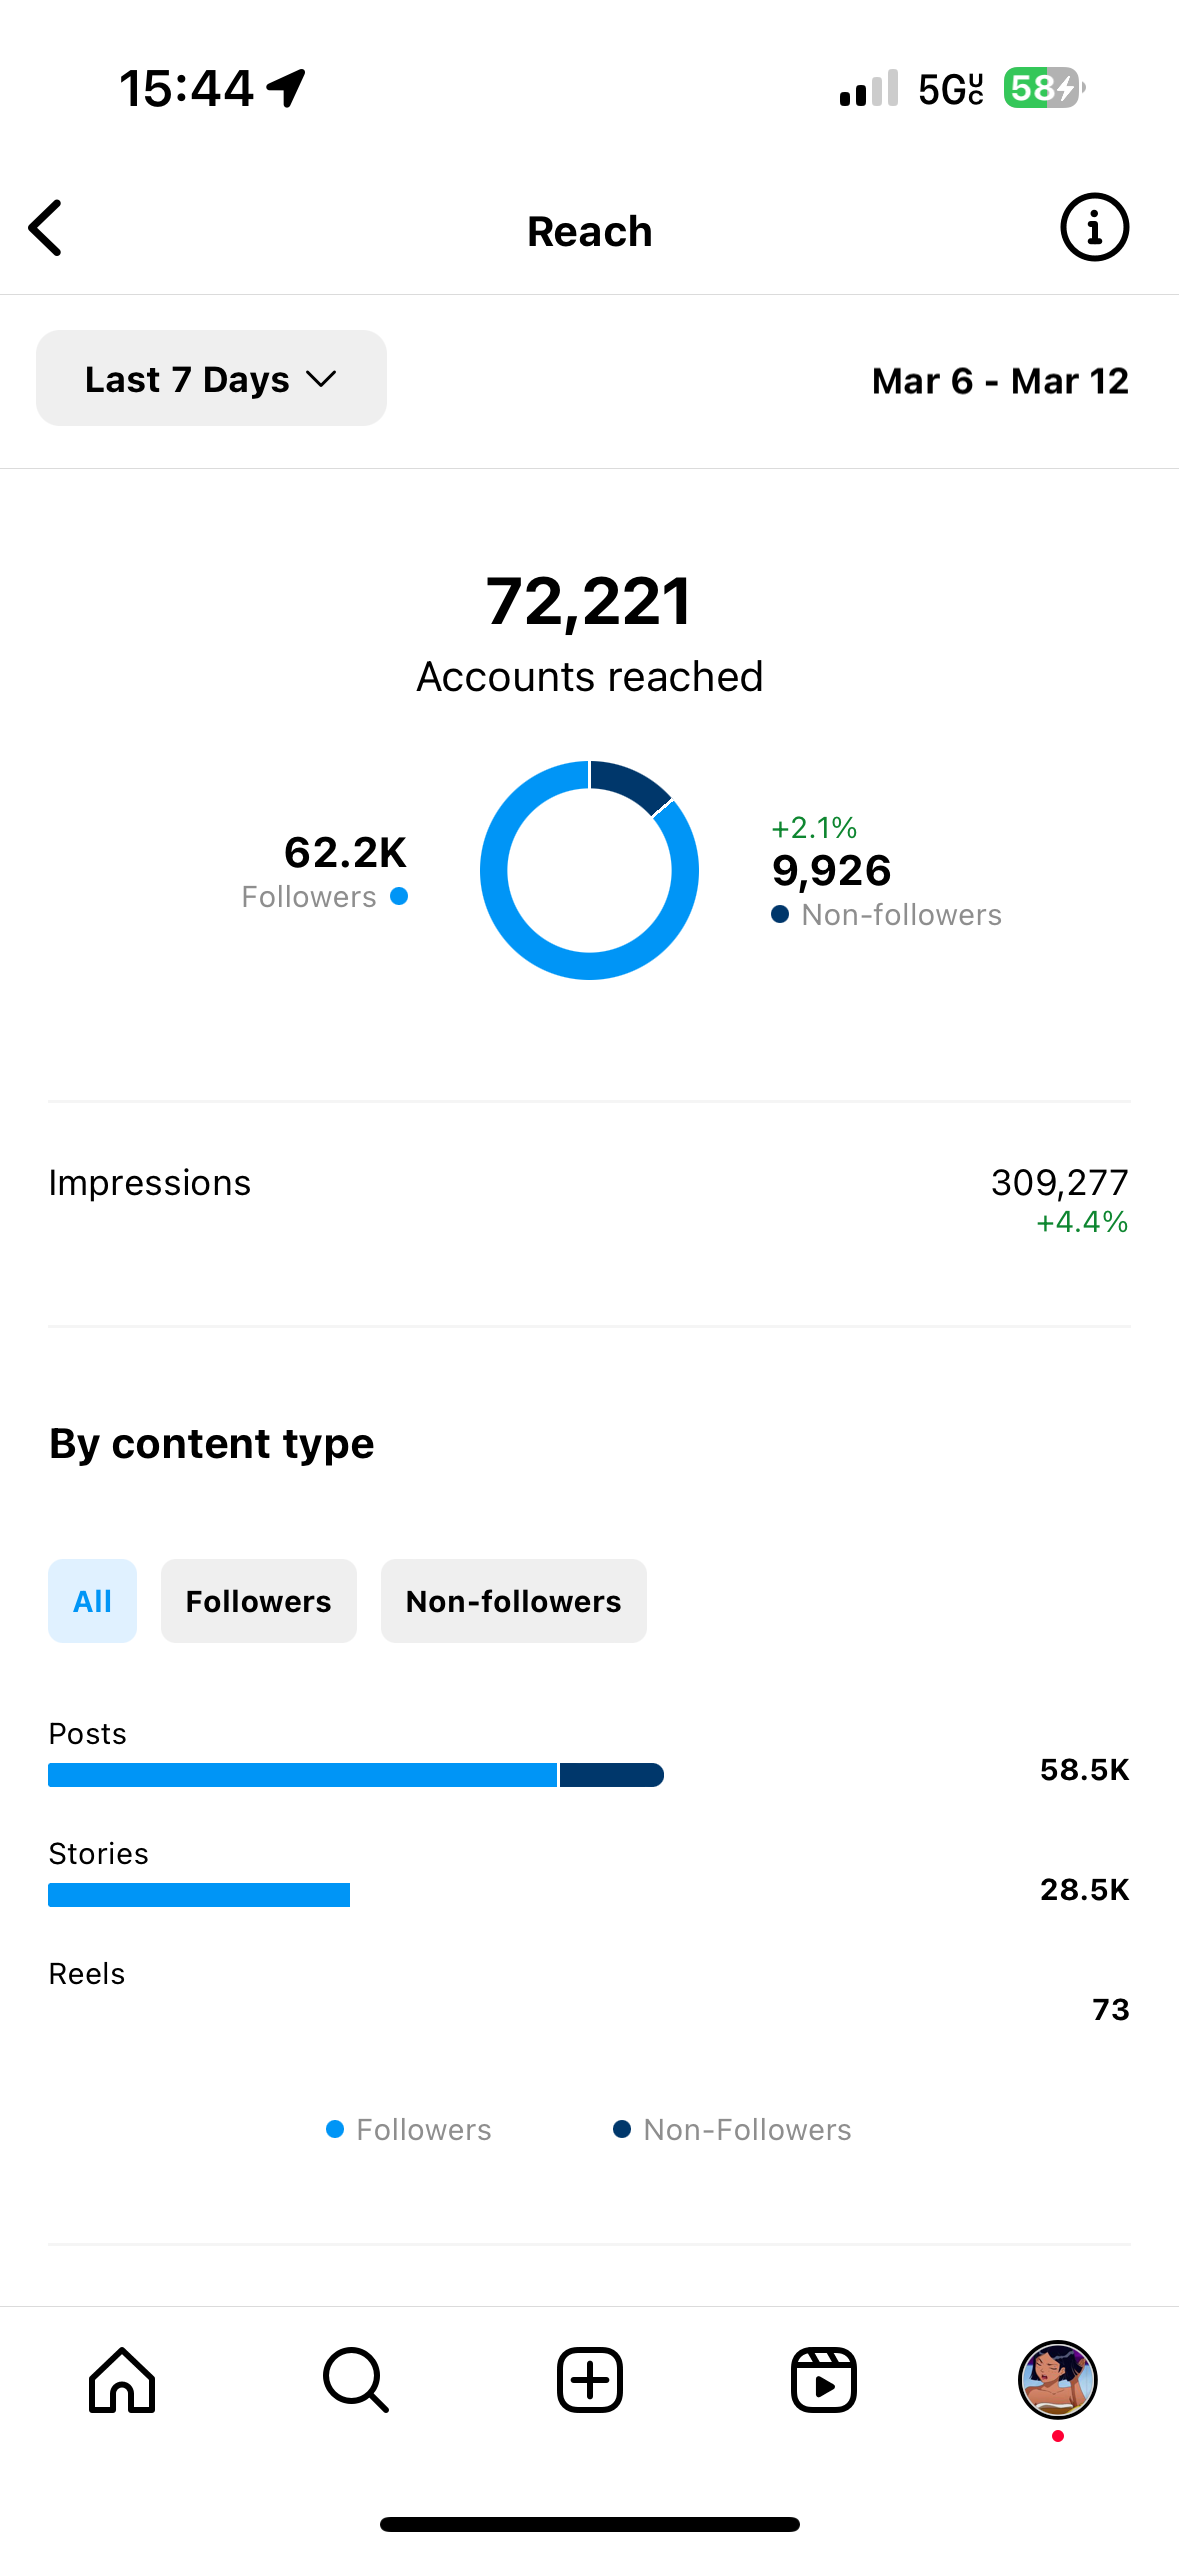Open the Last 7 Days dropdown
This screenshot has height=2556, width=1179.
click(x=211, y=379)
